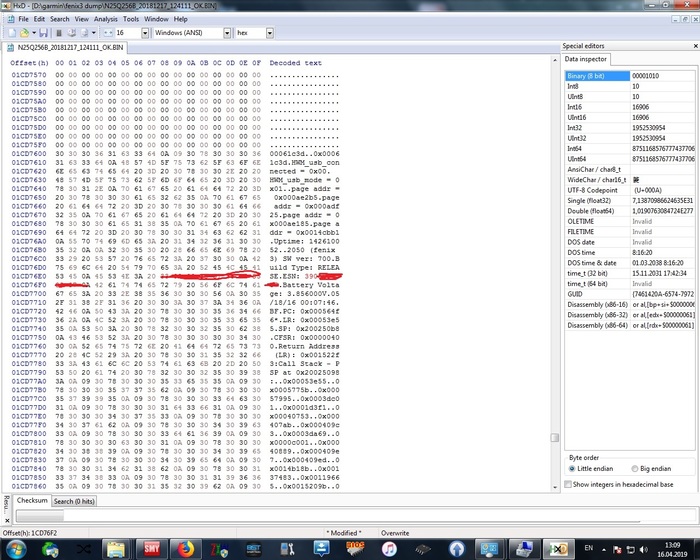Close the Special editors panel
The image size is (700, 560).
pos(695,46)
